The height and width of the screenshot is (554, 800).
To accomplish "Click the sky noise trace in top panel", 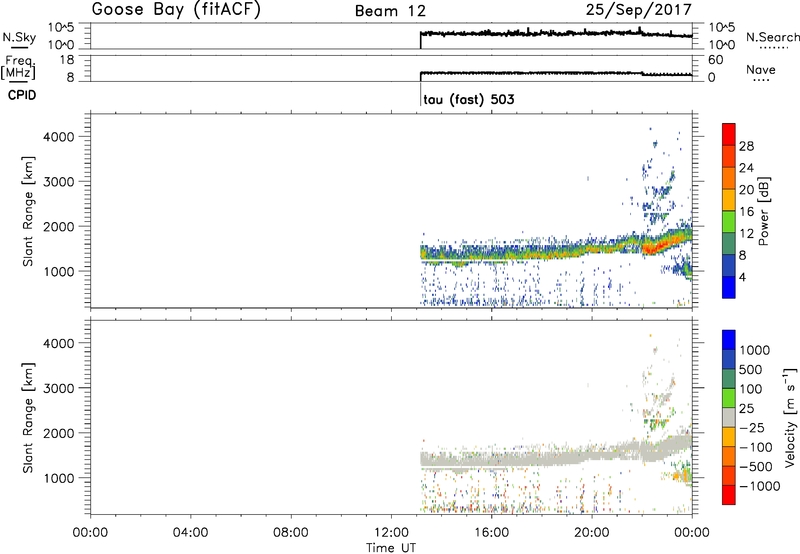I will click(x=555, y=33).
